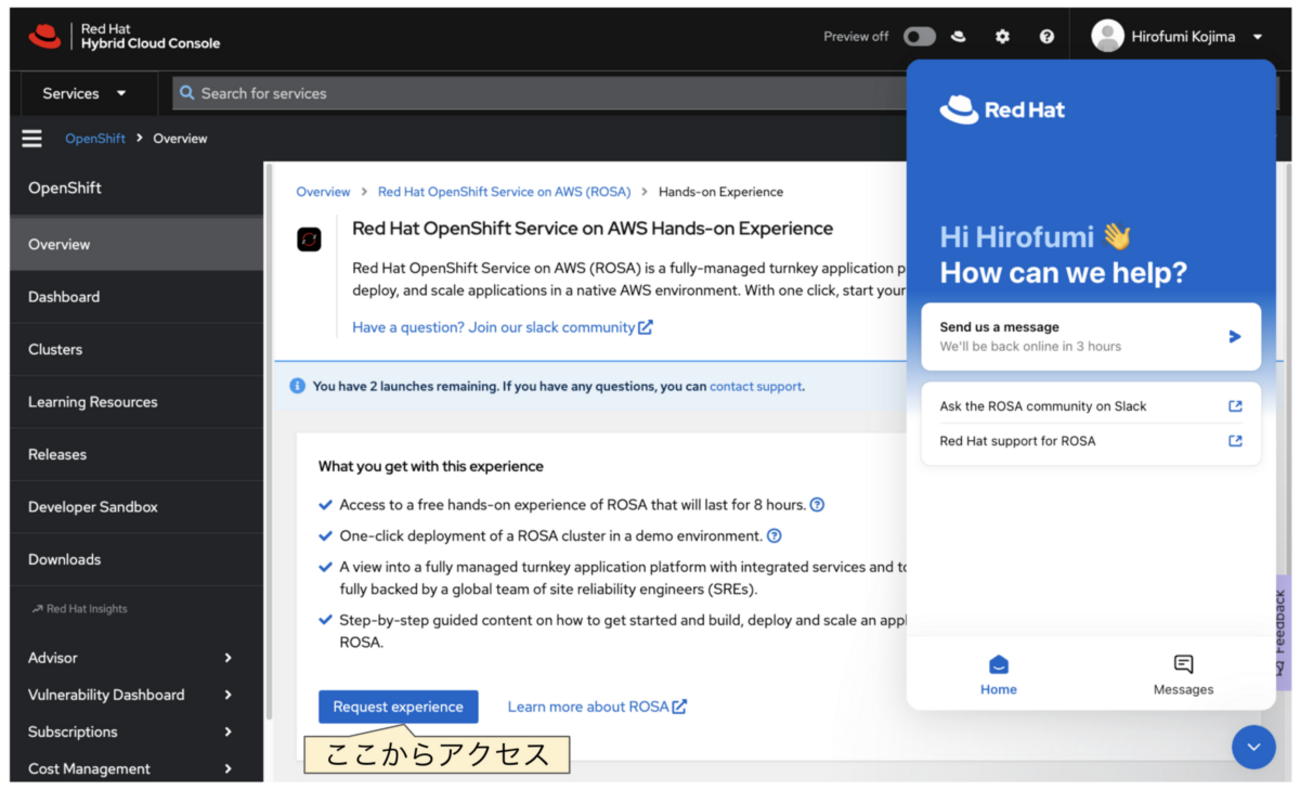This screenshot has height=790, width=1300.
Task: Focus the Search for services field
Action: [540, 93]
